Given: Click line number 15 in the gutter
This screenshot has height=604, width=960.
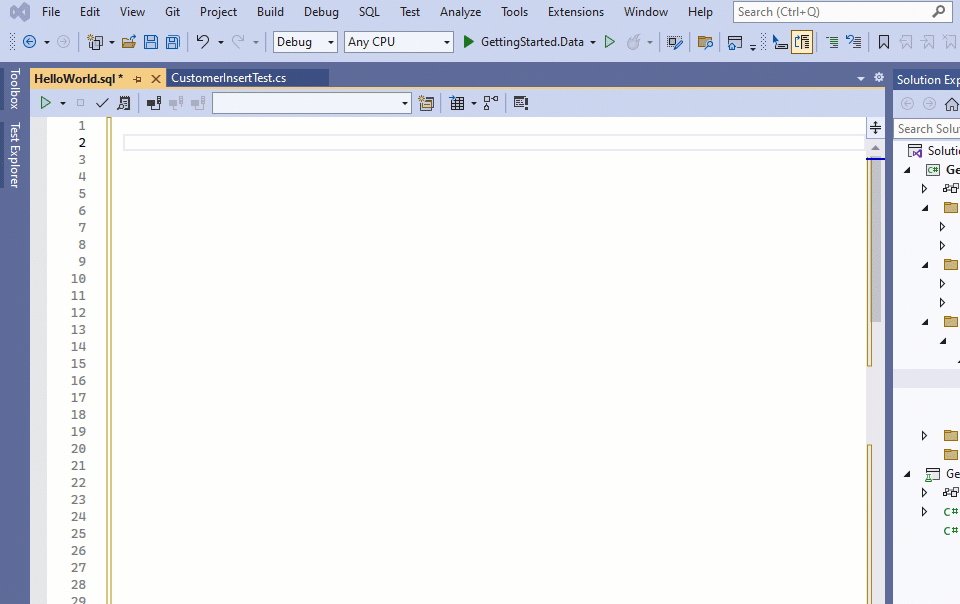Looking at the screenshot, I should click(78, 364).
